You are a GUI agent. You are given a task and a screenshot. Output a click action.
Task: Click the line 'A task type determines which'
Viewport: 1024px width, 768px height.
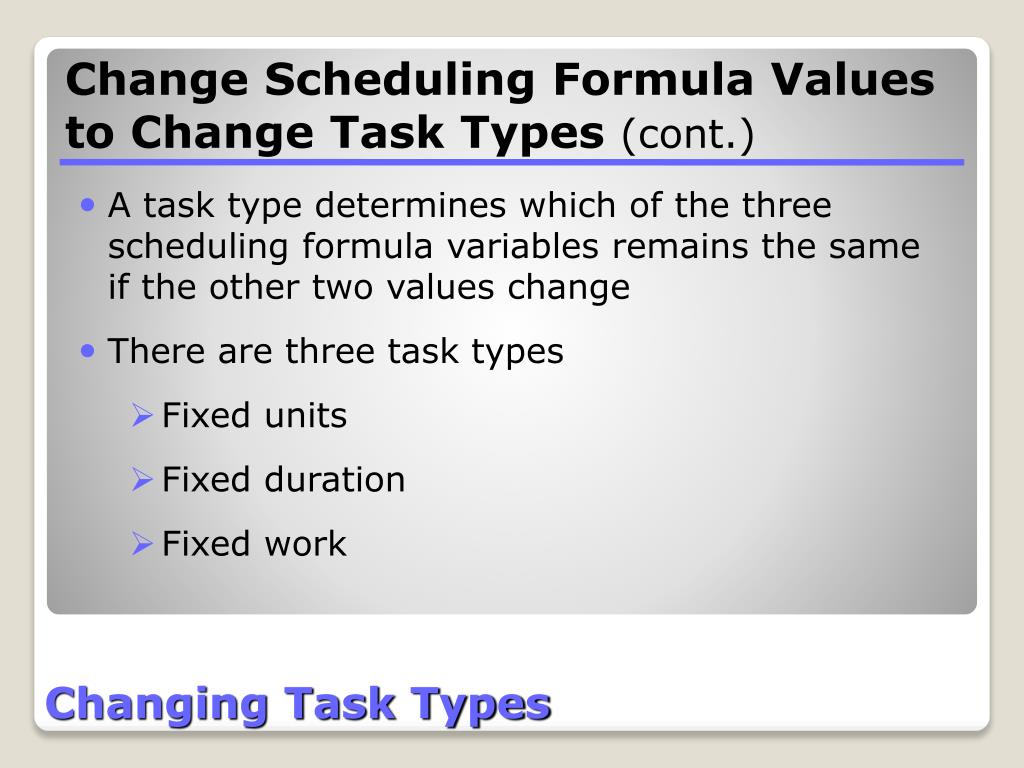(470, 206)
